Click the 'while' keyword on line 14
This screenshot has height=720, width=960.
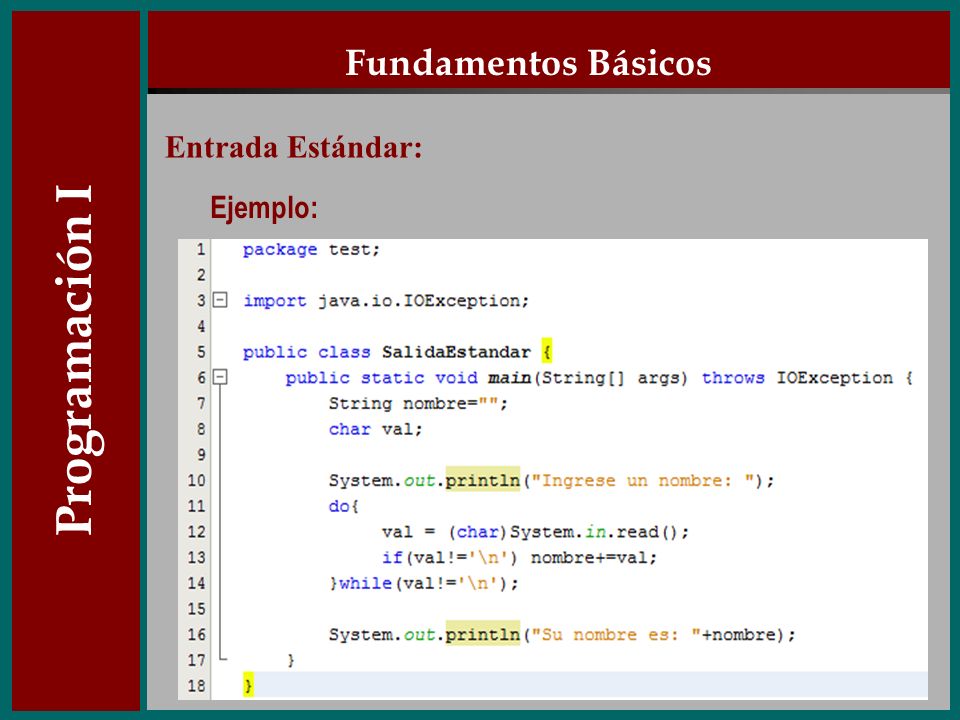click(366, 583)
